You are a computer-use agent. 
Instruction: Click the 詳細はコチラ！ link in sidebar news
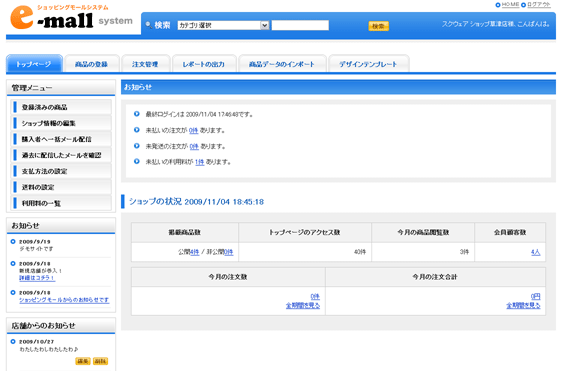tap(37, 278)
